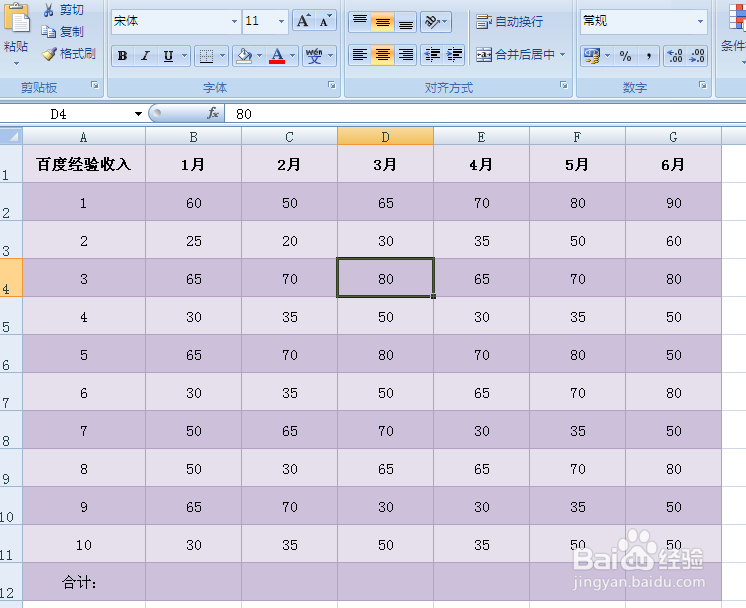Select the Format Painter brush
746x608 pixels.
49,54
